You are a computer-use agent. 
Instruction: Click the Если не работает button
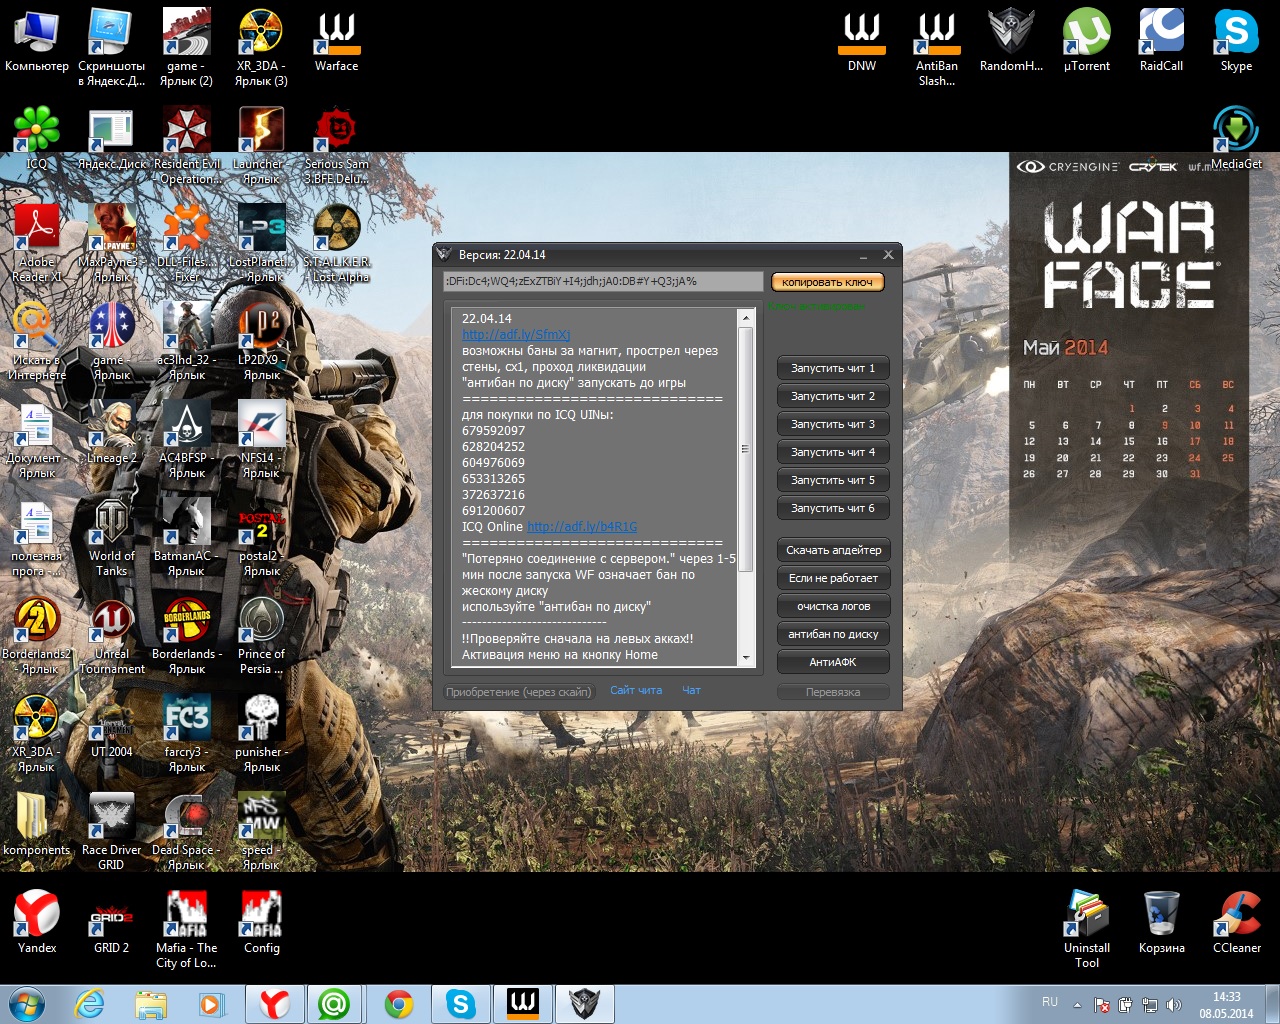[x=833, y=578]
